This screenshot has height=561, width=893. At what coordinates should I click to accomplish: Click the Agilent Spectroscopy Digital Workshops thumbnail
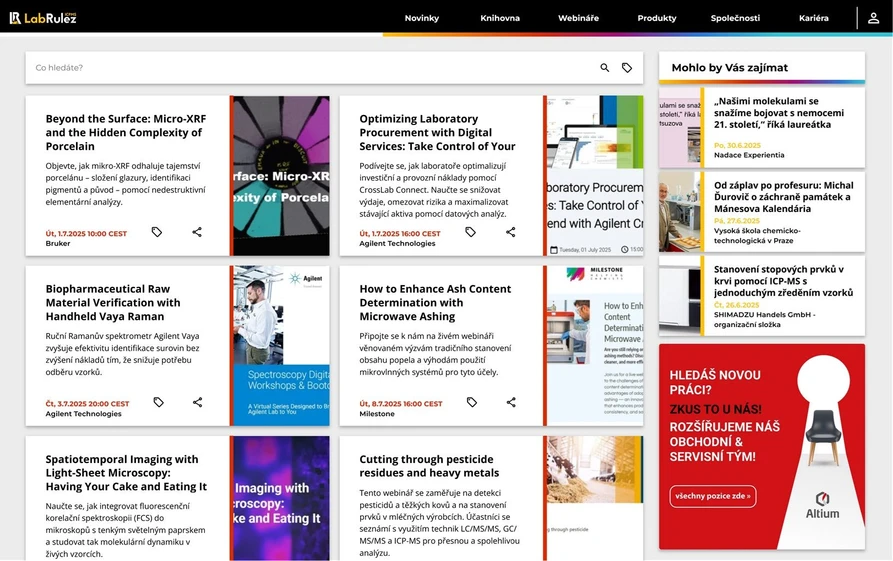[281, 346]
